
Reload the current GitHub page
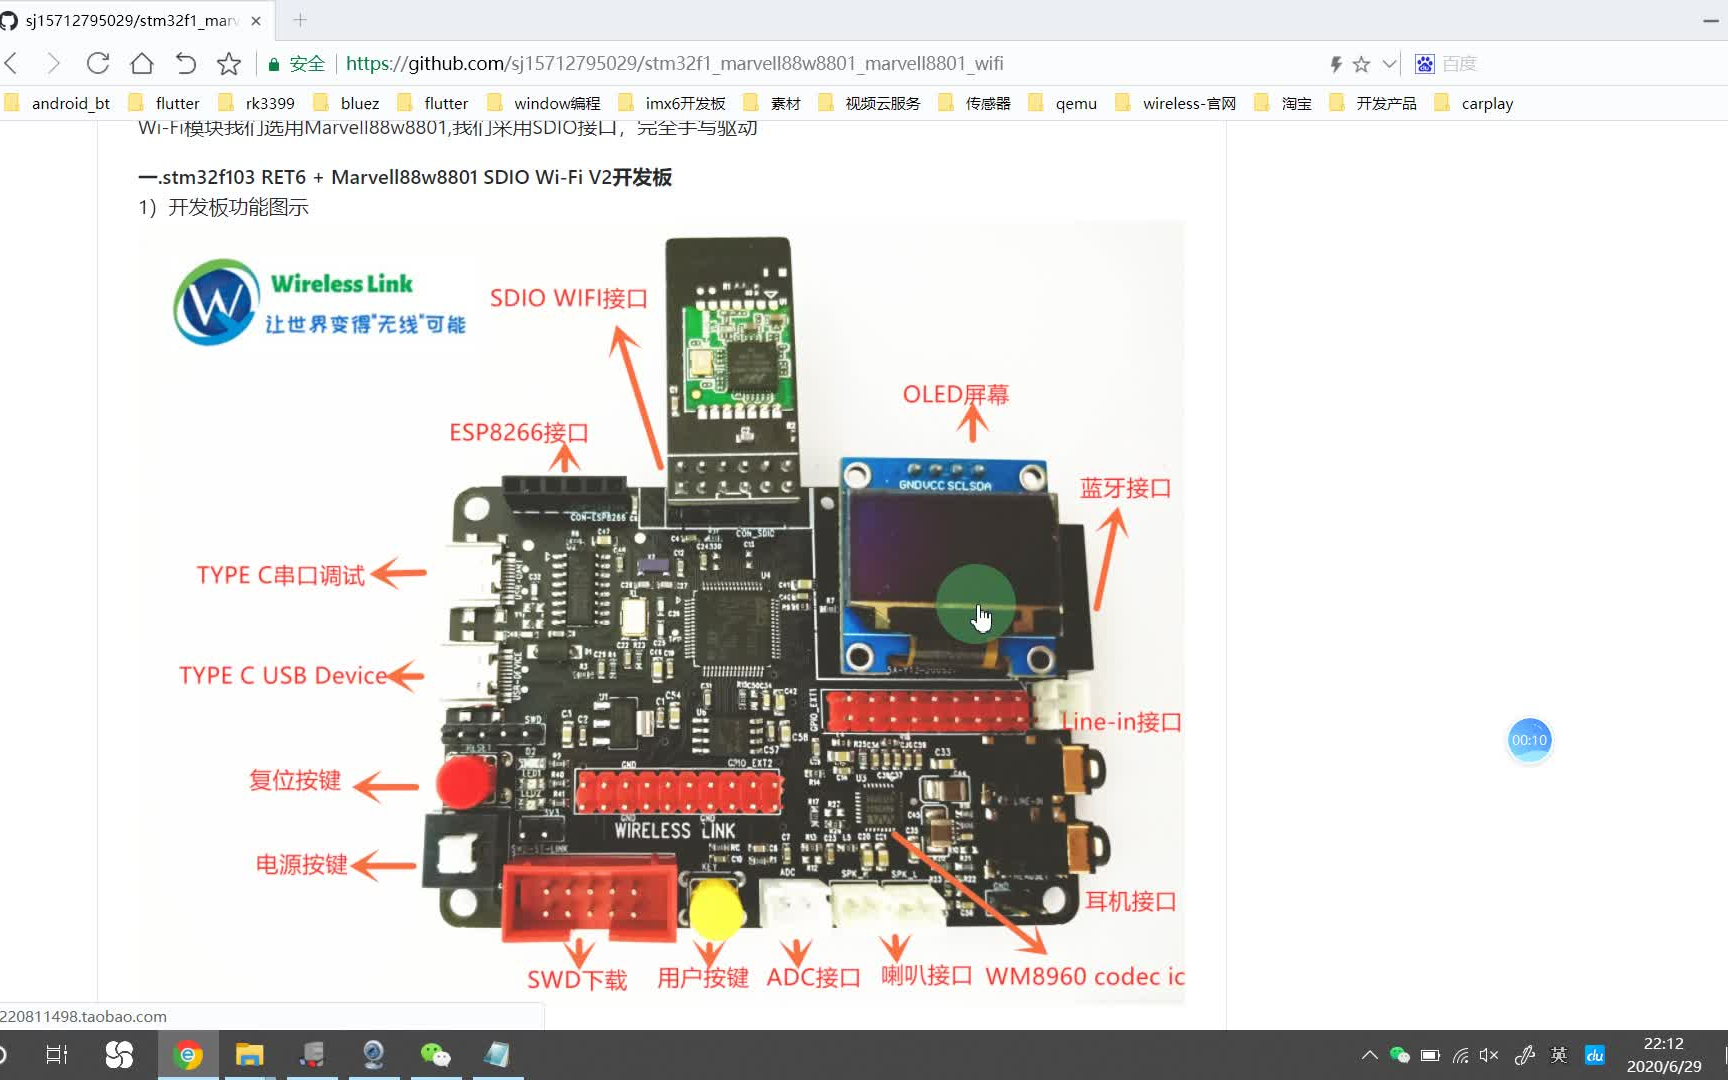tap(97, 64)
